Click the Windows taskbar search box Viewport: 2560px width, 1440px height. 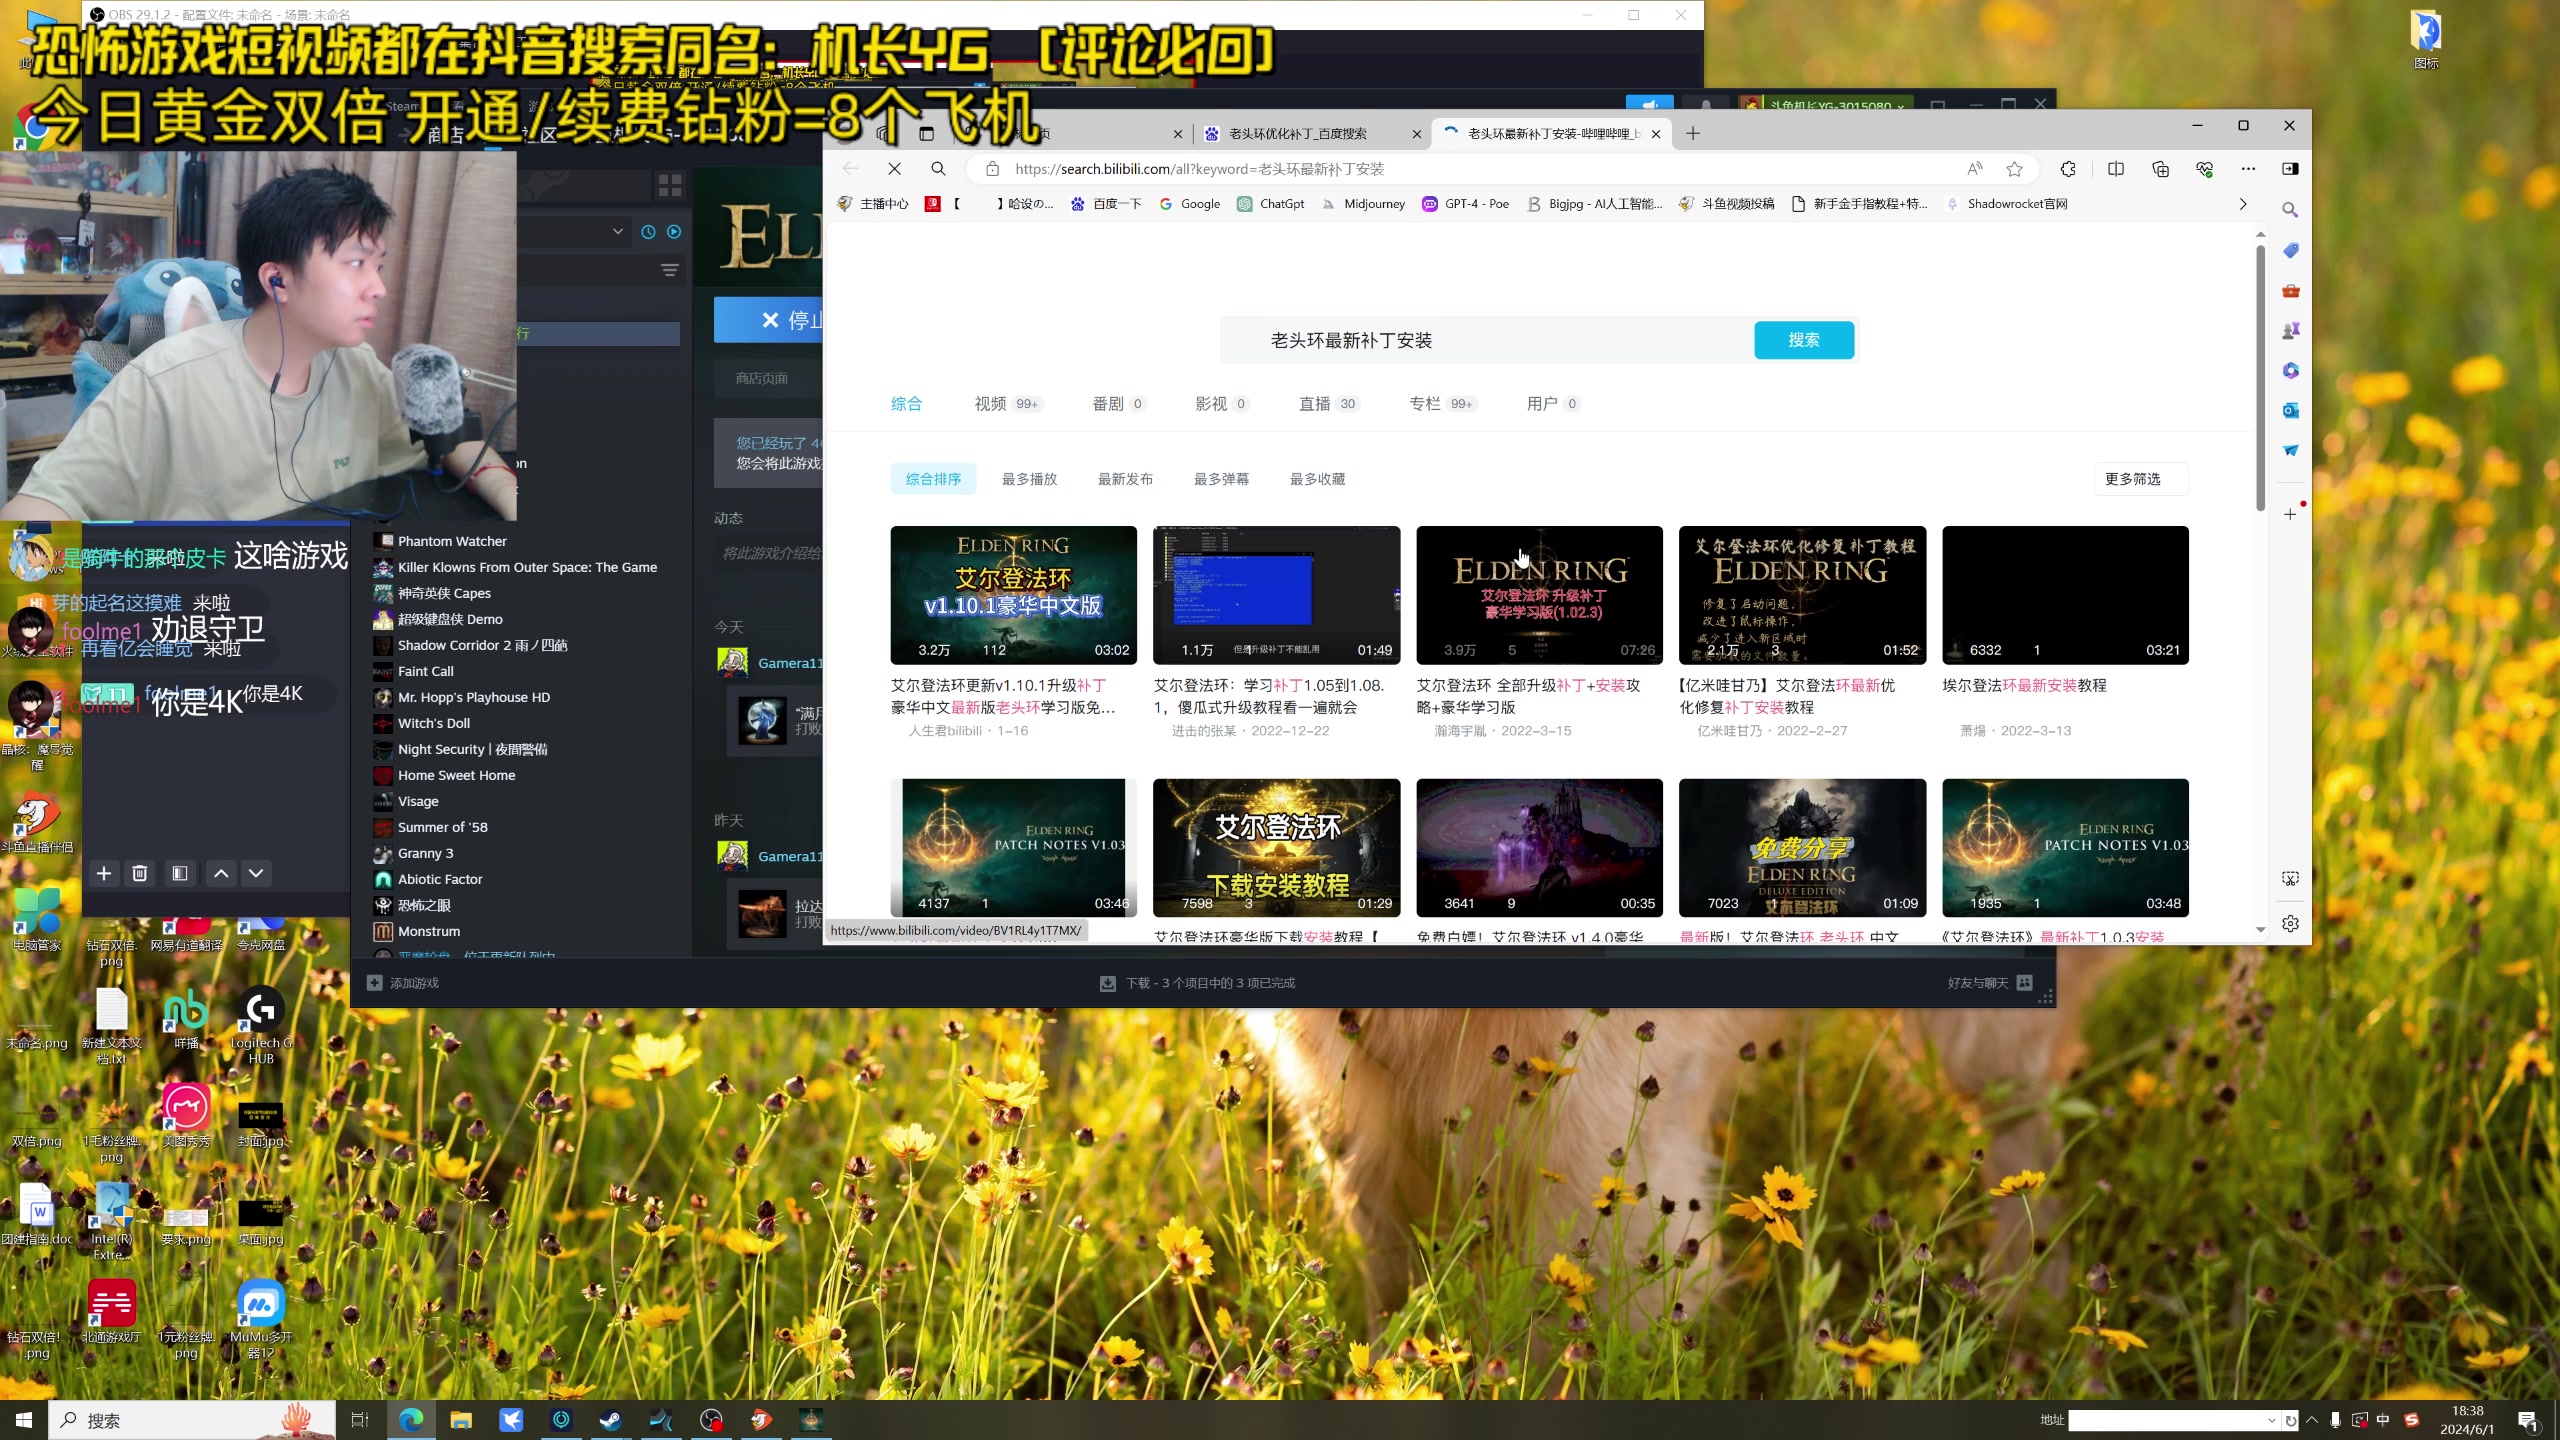(194, 1420)
